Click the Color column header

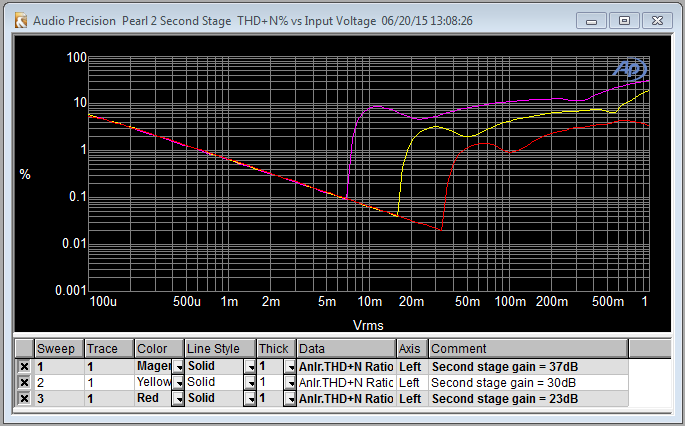(159, 349)
